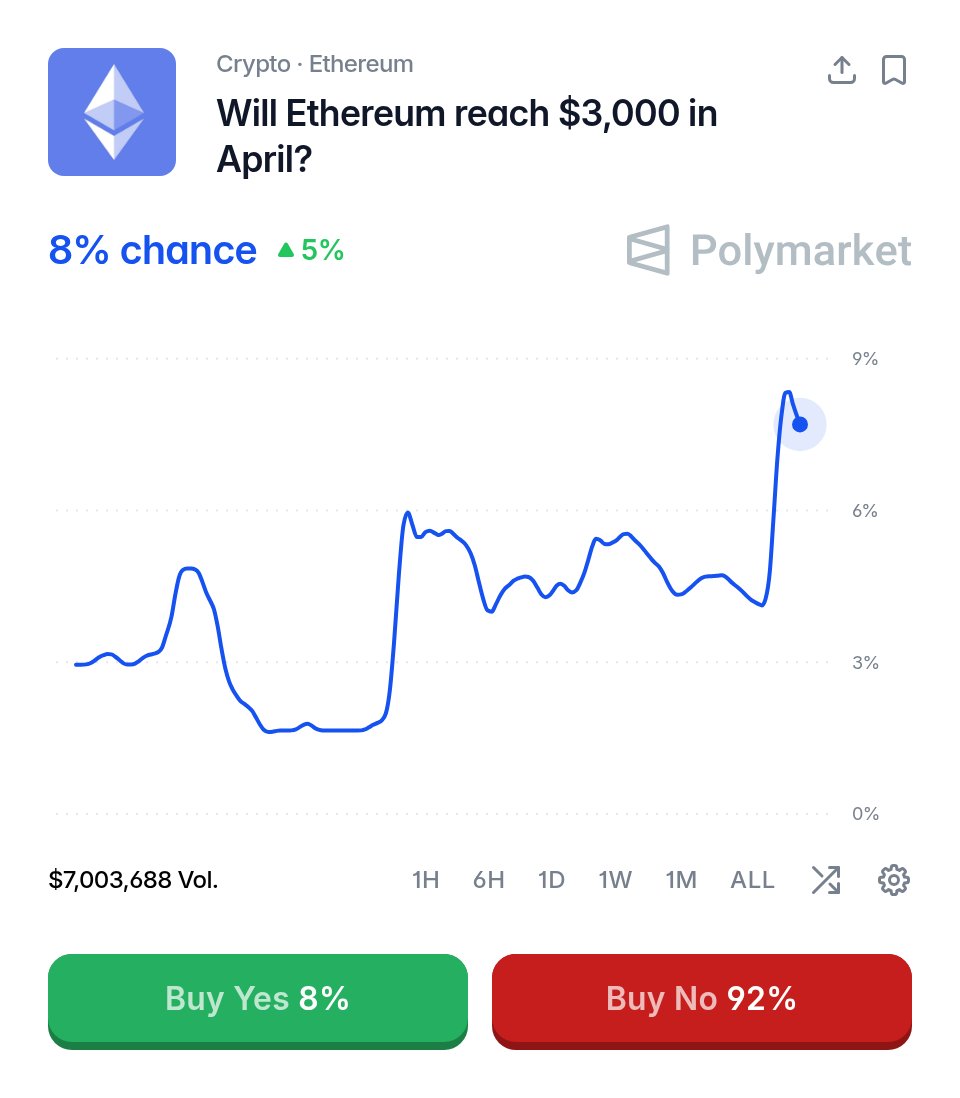
Task: Click the Polymarket logo
Action: (x=769, y=250)
